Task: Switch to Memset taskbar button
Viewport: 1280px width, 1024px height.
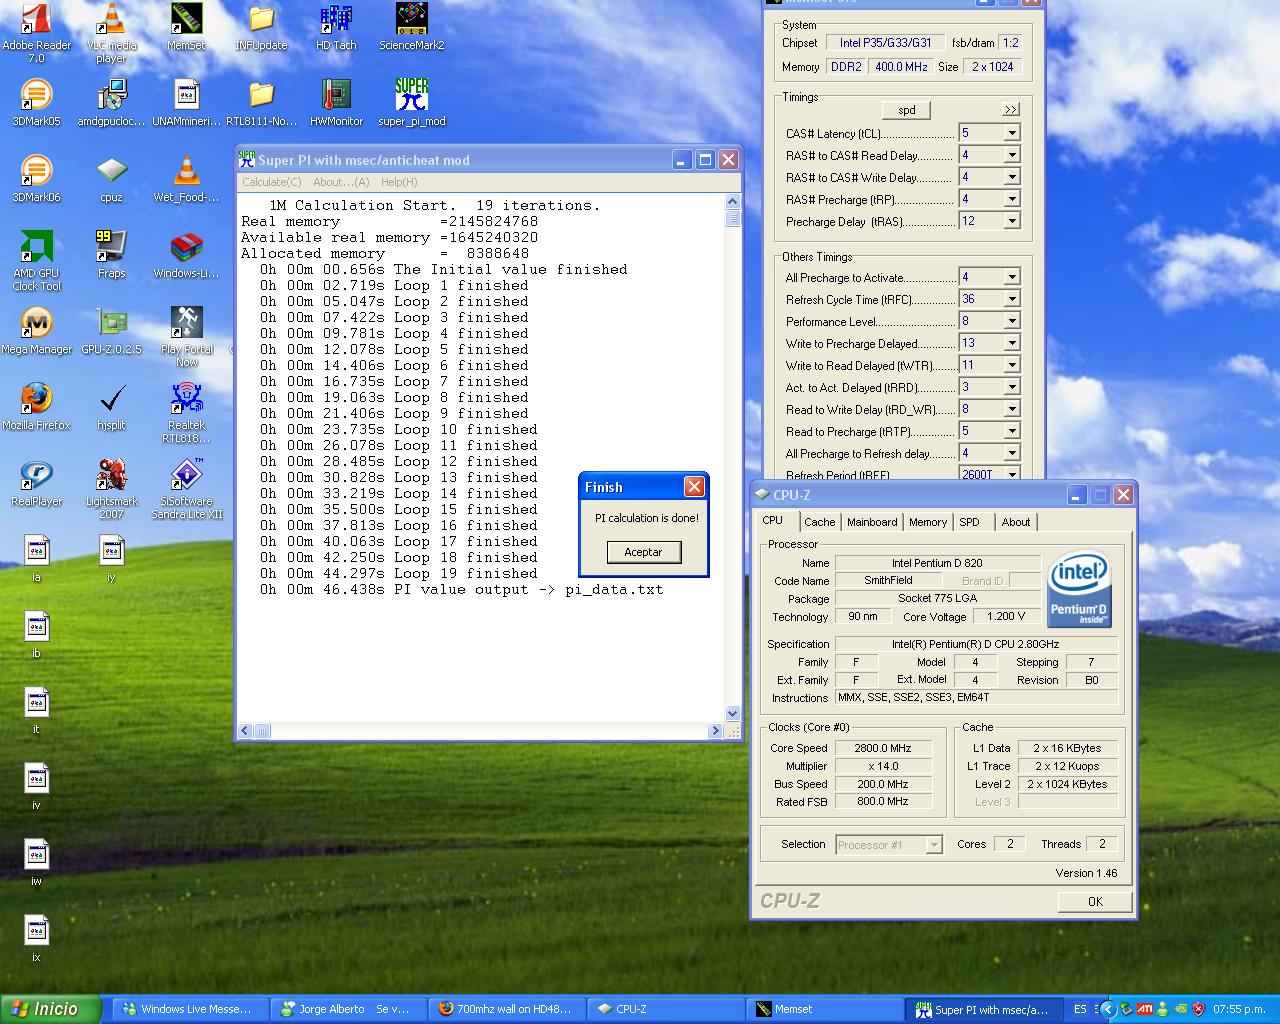Action: click(x=824, y=1010)
